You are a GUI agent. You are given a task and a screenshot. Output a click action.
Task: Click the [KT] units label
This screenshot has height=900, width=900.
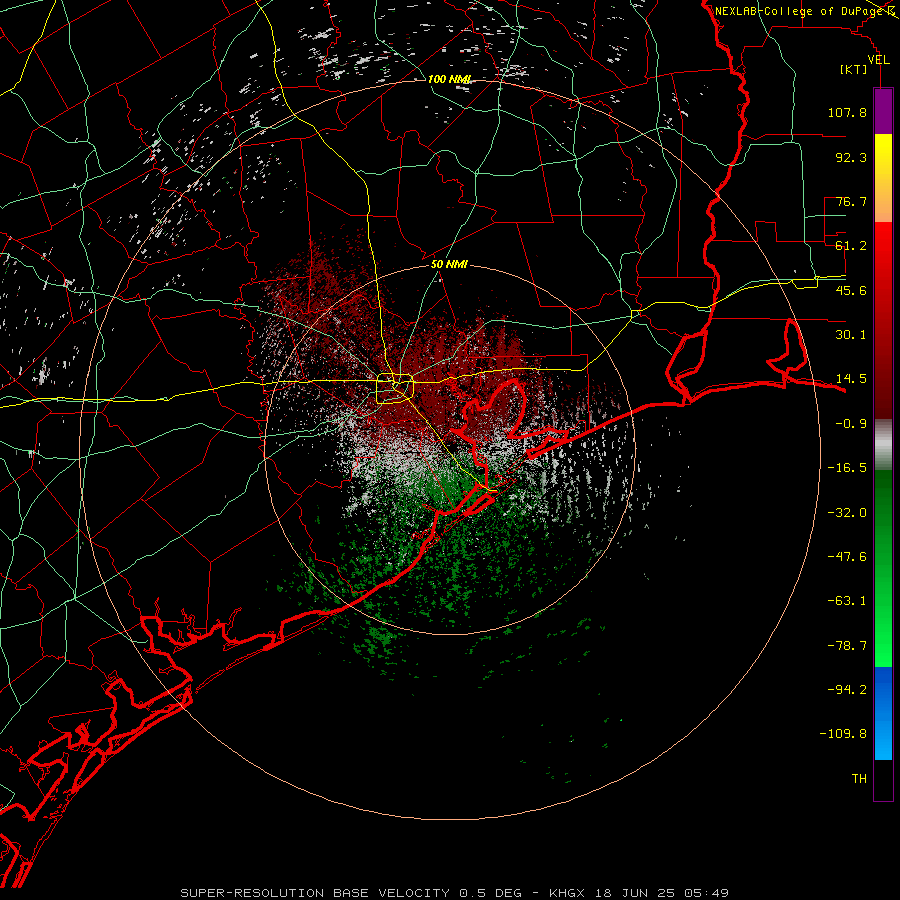854,70
